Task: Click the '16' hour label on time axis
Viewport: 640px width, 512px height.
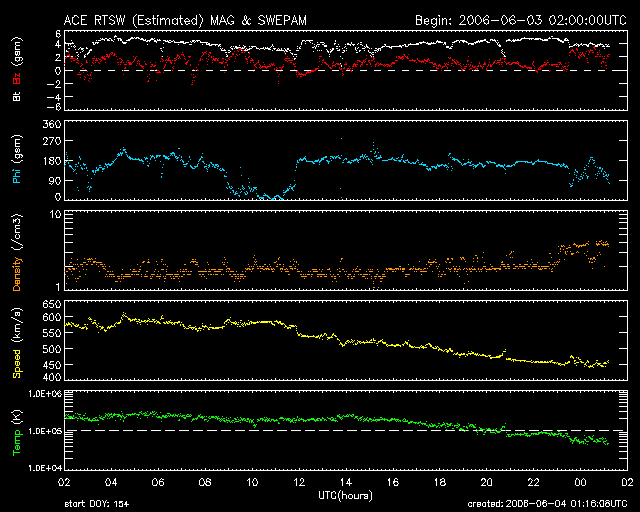Action: [x=392, y=483]
